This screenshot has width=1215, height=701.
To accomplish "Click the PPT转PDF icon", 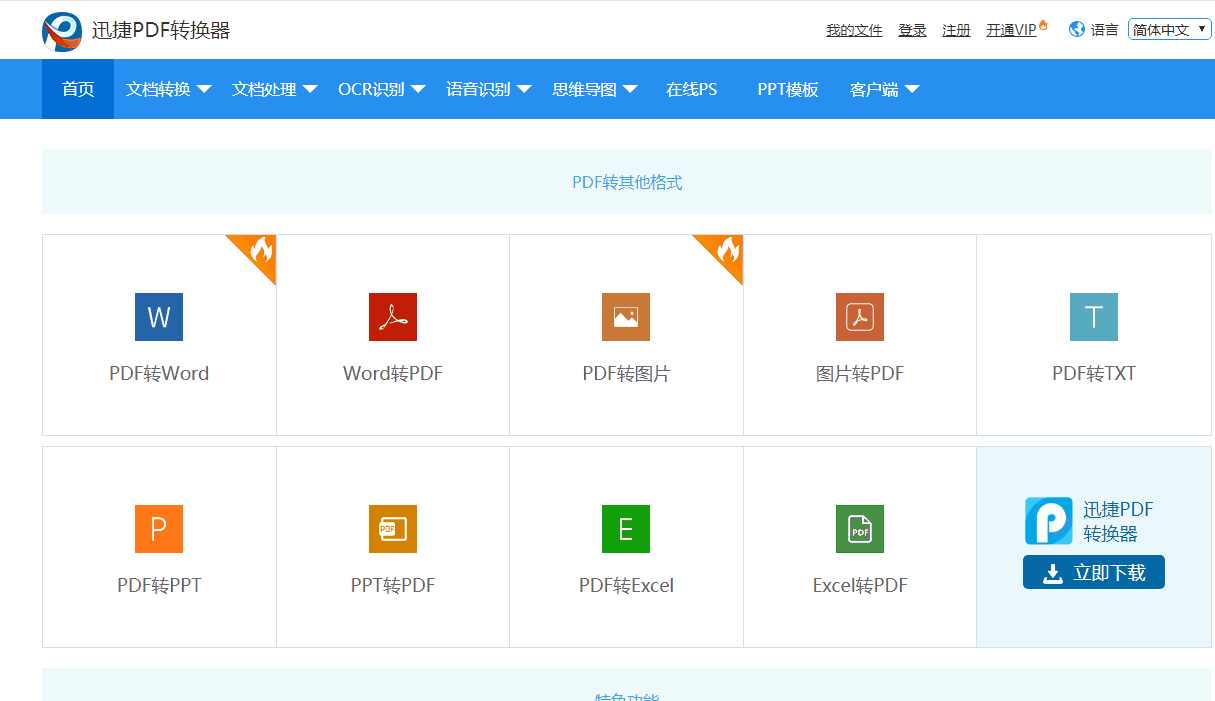I will (x=393, y=529).
